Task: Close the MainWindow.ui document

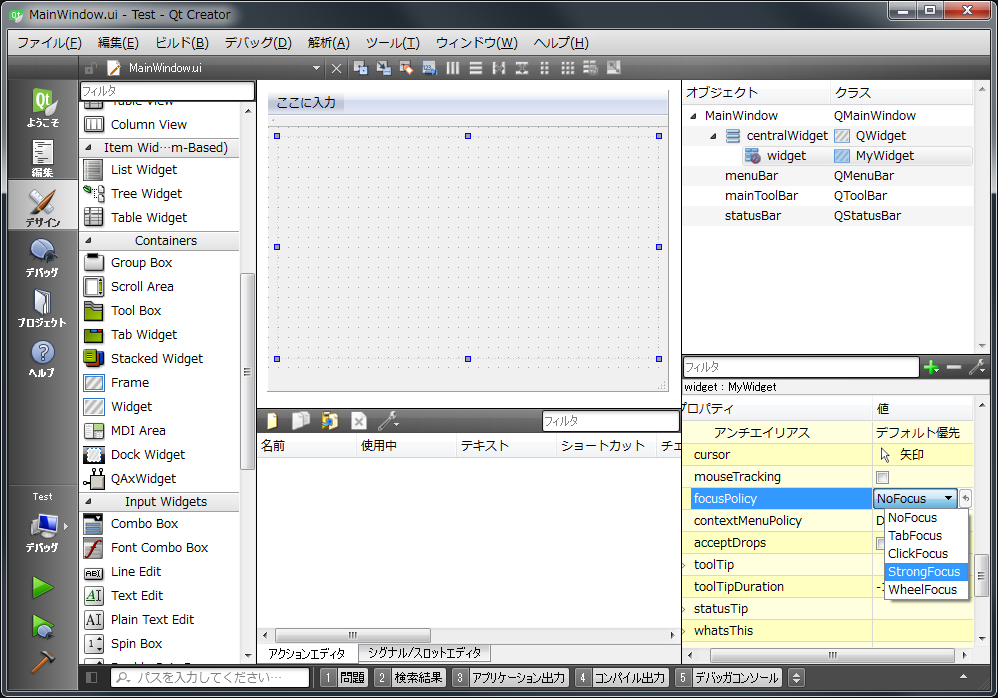Action: pos(336,68)
